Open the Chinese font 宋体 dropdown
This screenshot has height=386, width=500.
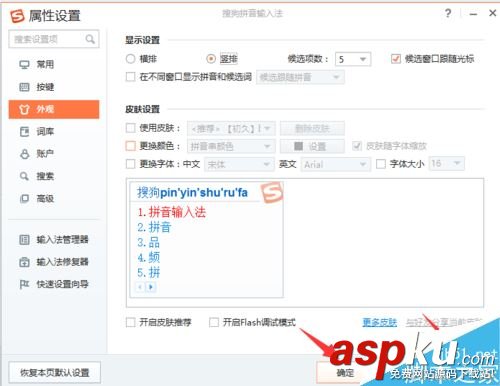pyautogui.click(x=238, y=164)
